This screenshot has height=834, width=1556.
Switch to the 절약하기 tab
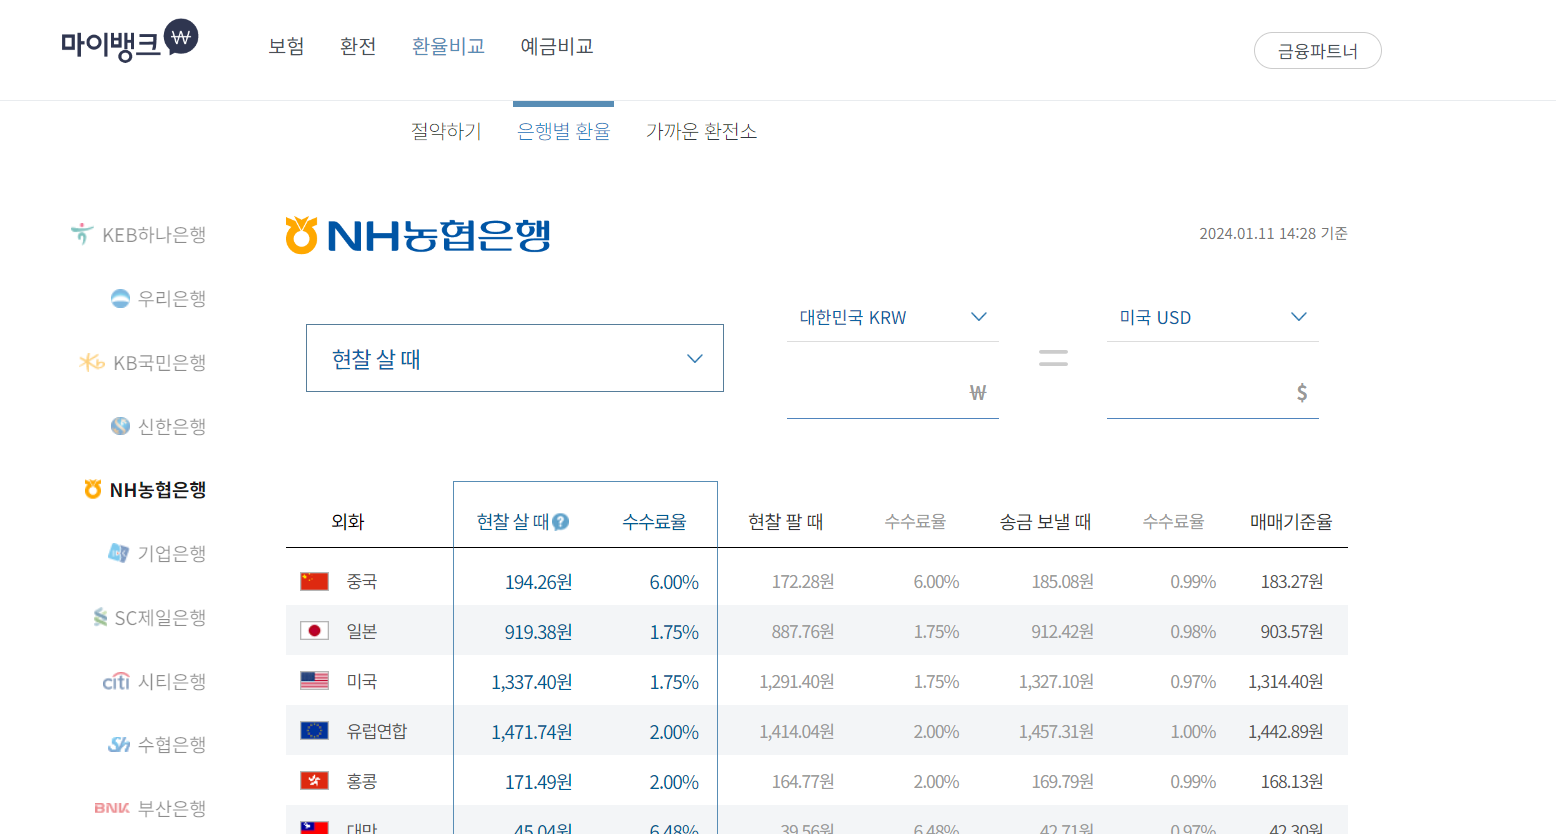(x=446, y=131)
